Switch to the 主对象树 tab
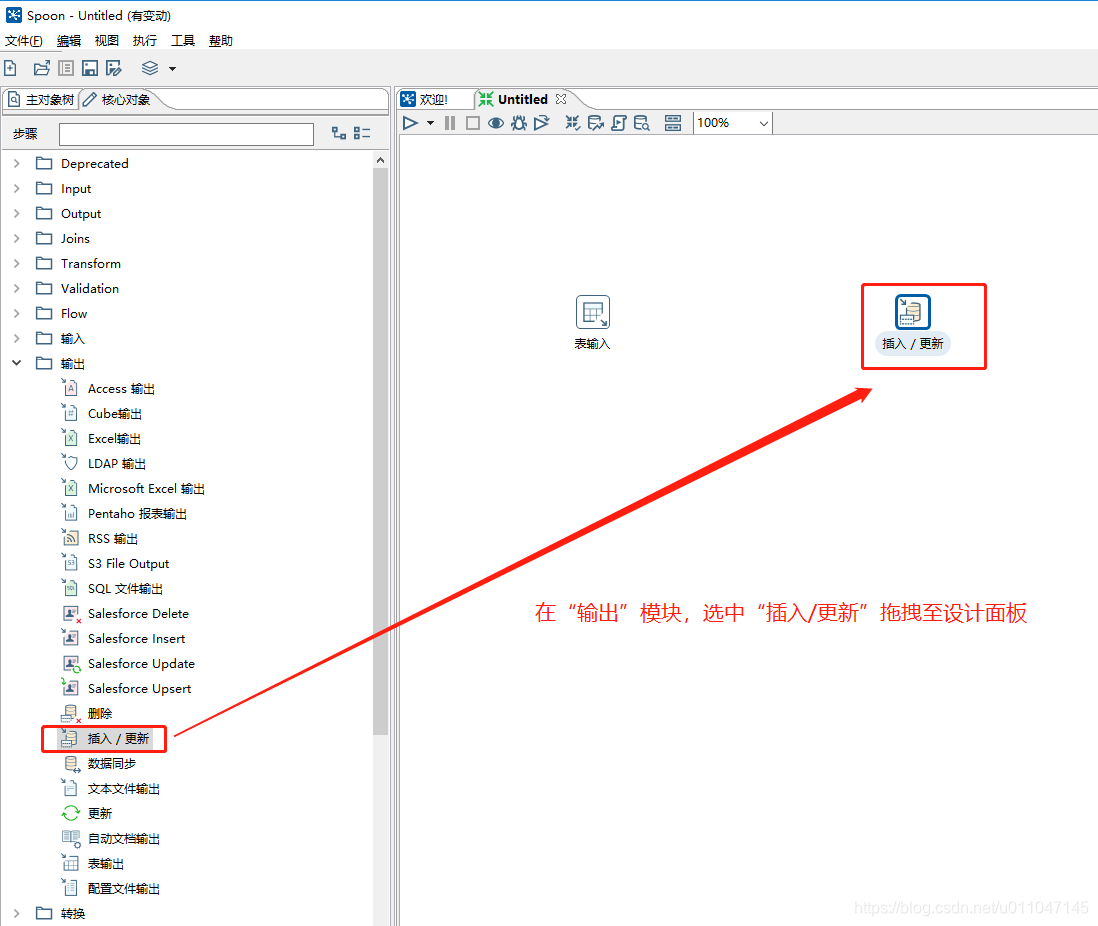The image size is (1098, 926). (x=41, y=99)
